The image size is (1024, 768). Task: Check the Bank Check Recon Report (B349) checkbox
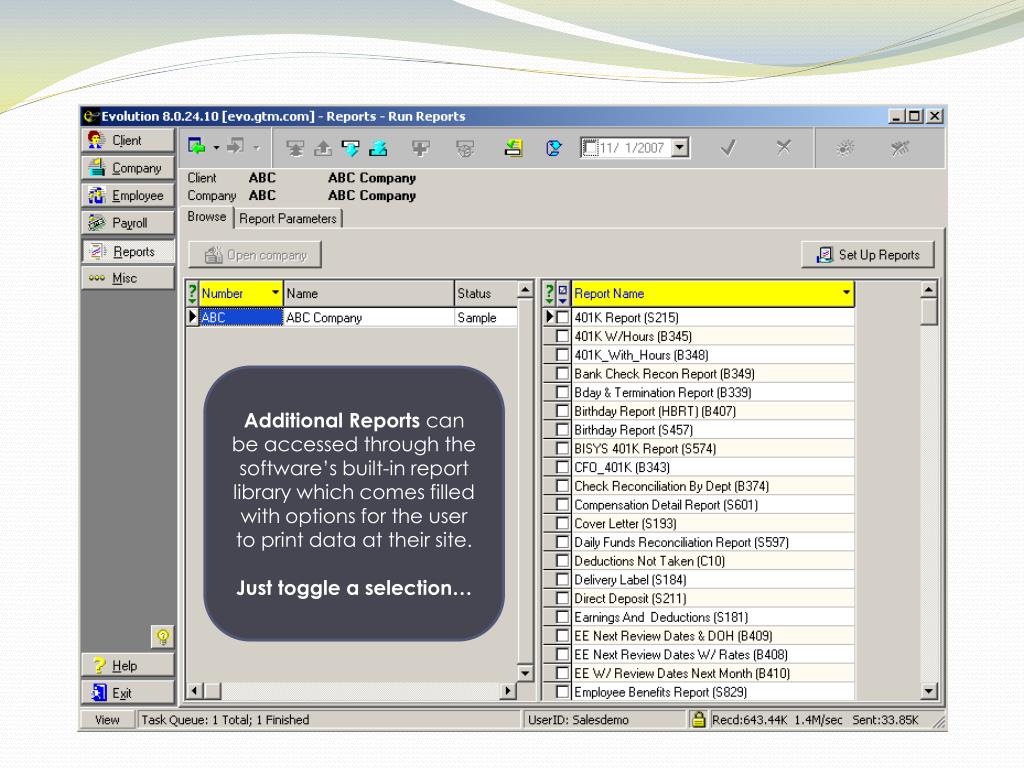[x=562, y=374]
